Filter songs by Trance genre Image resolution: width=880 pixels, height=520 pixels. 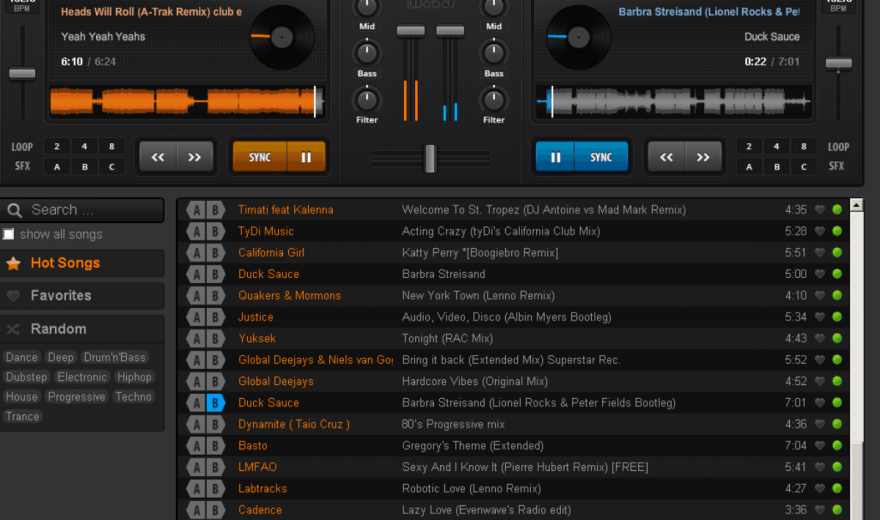(x=22, y=416)
